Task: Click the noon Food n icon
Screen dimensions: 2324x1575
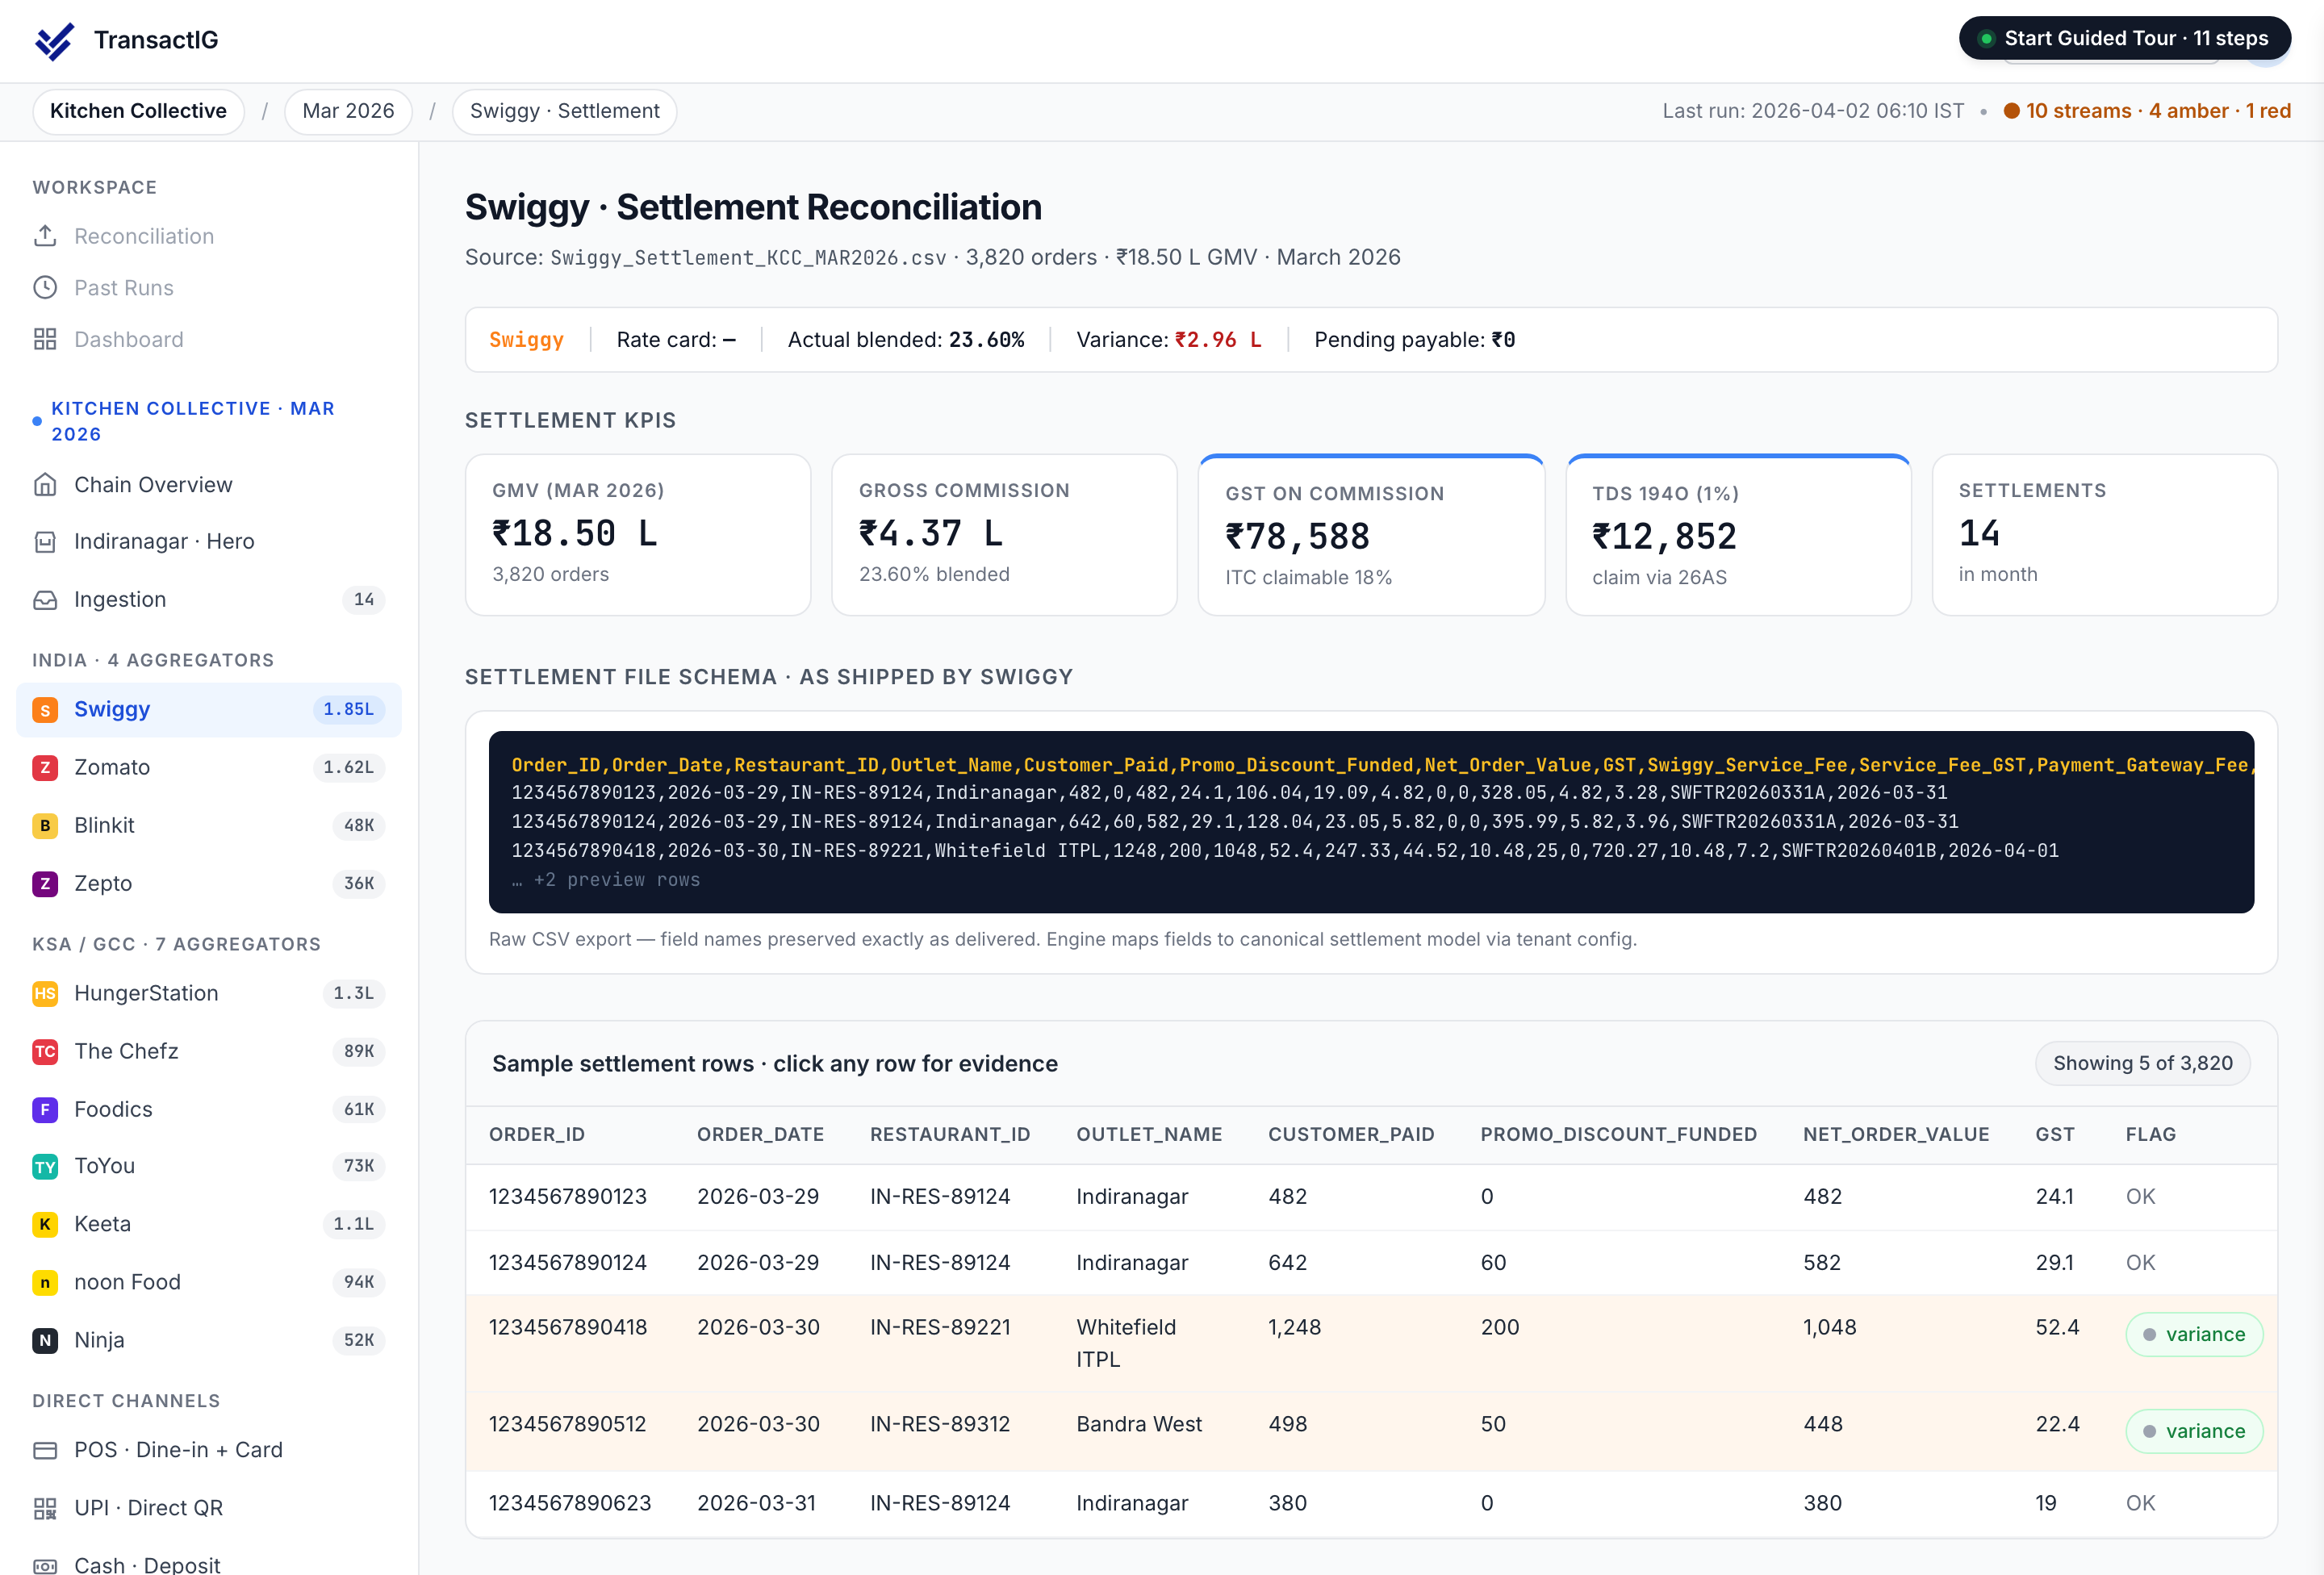Action: 45,1283
